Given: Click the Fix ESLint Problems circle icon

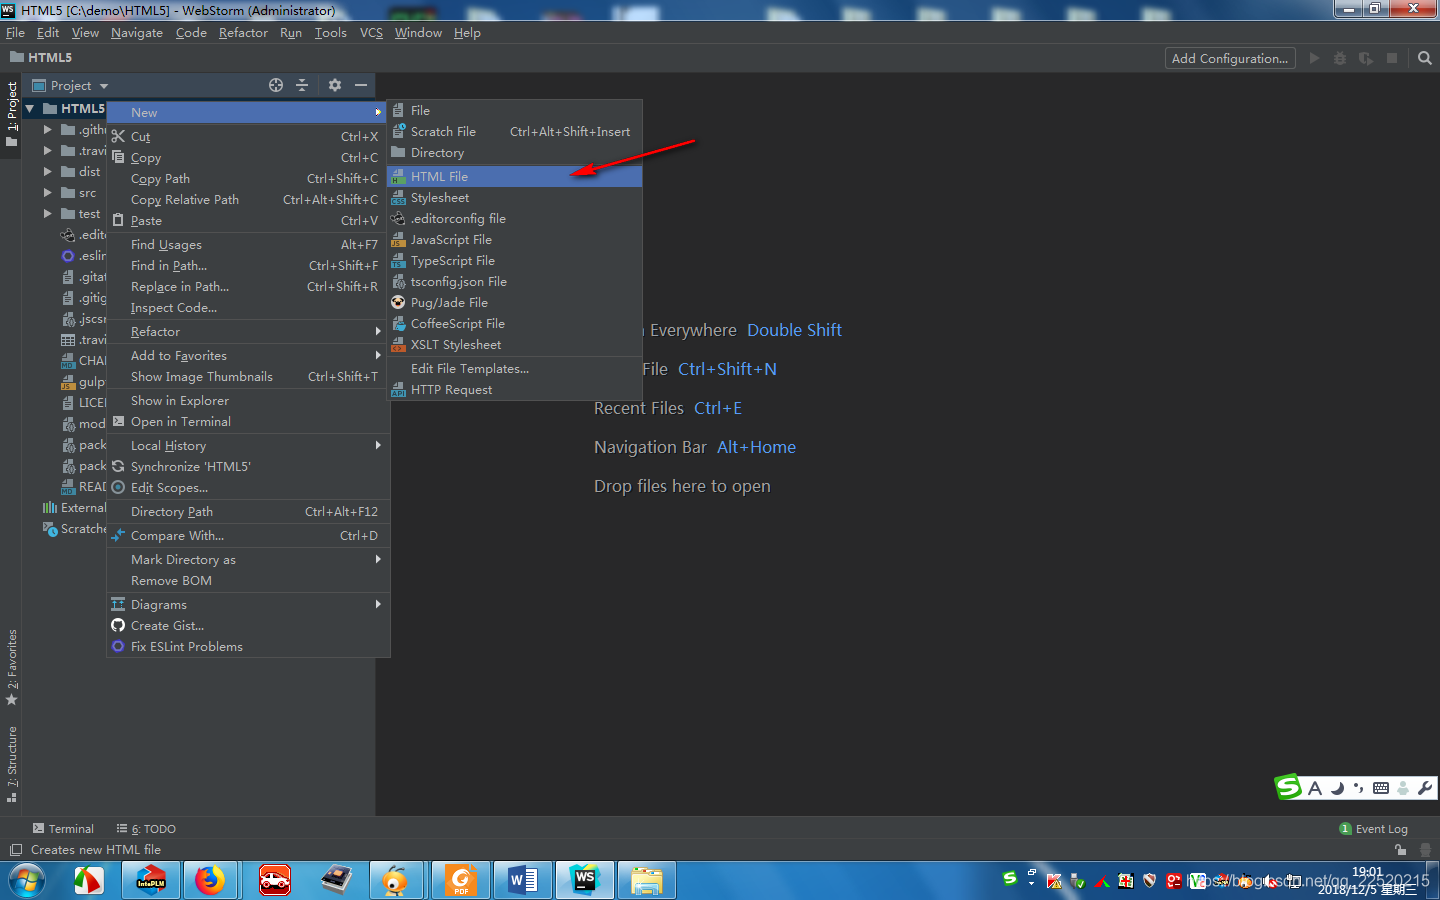Looking at the screenshot, I should [118, 646].
